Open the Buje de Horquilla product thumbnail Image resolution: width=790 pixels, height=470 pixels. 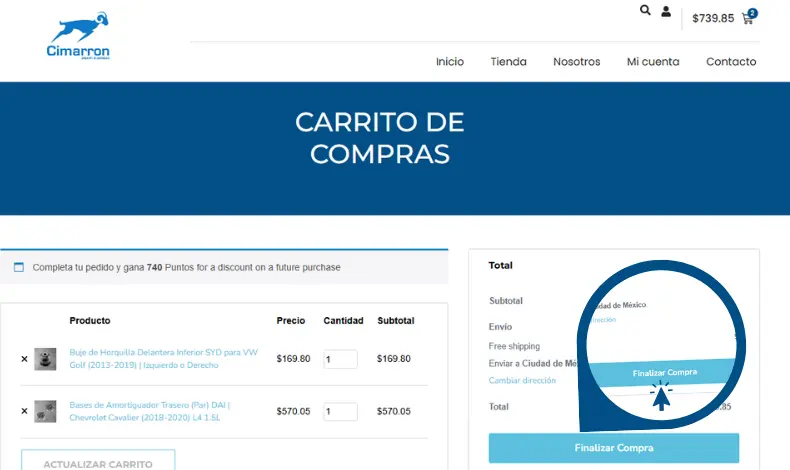[x=45, y=359]
